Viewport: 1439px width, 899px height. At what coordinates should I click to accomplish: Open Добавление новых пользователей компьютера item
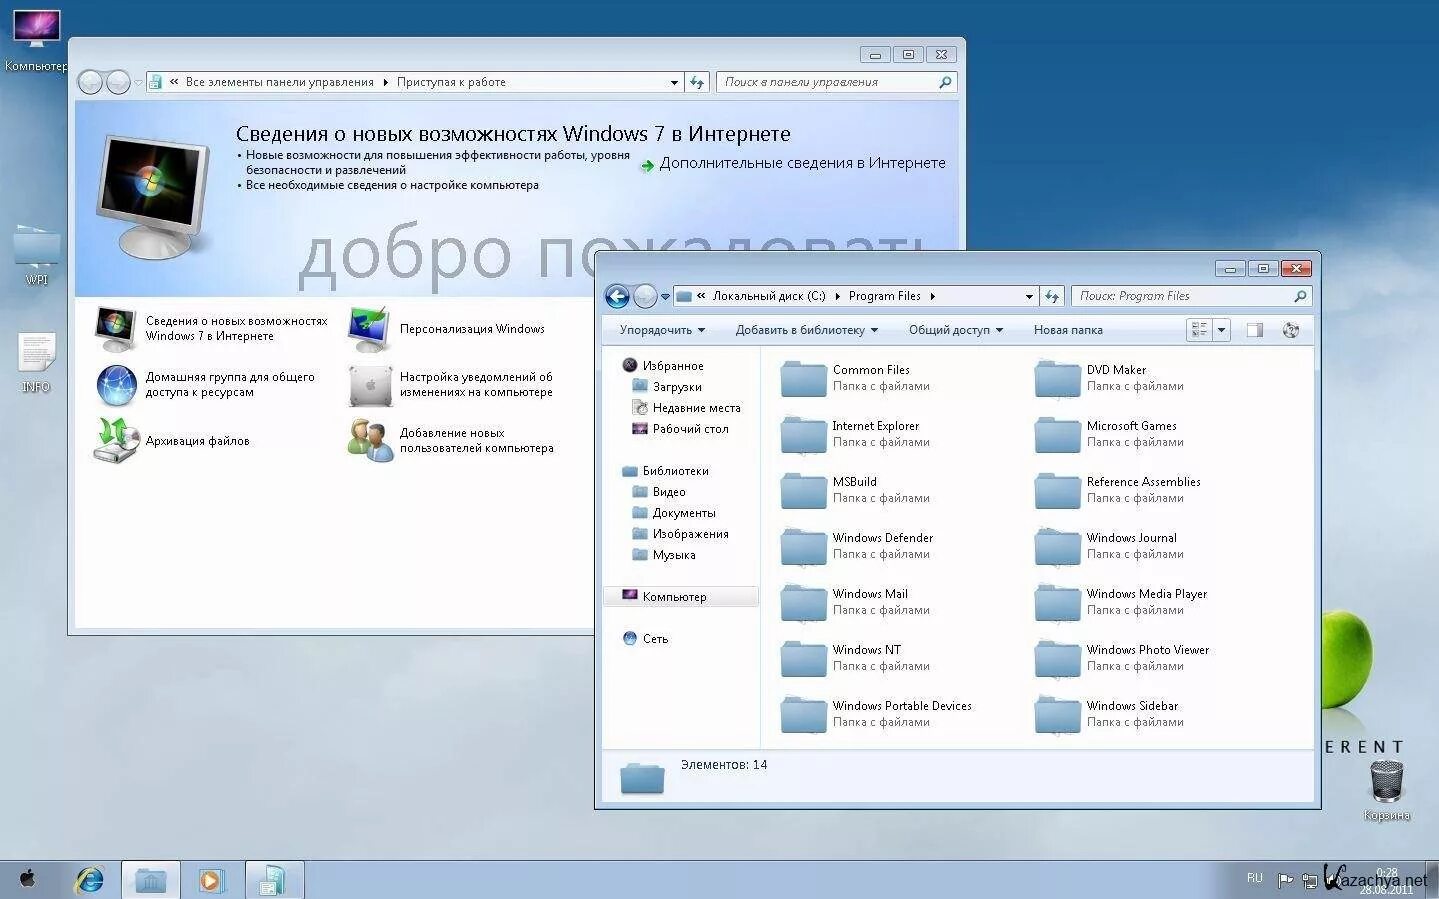(x=451, y=441)
